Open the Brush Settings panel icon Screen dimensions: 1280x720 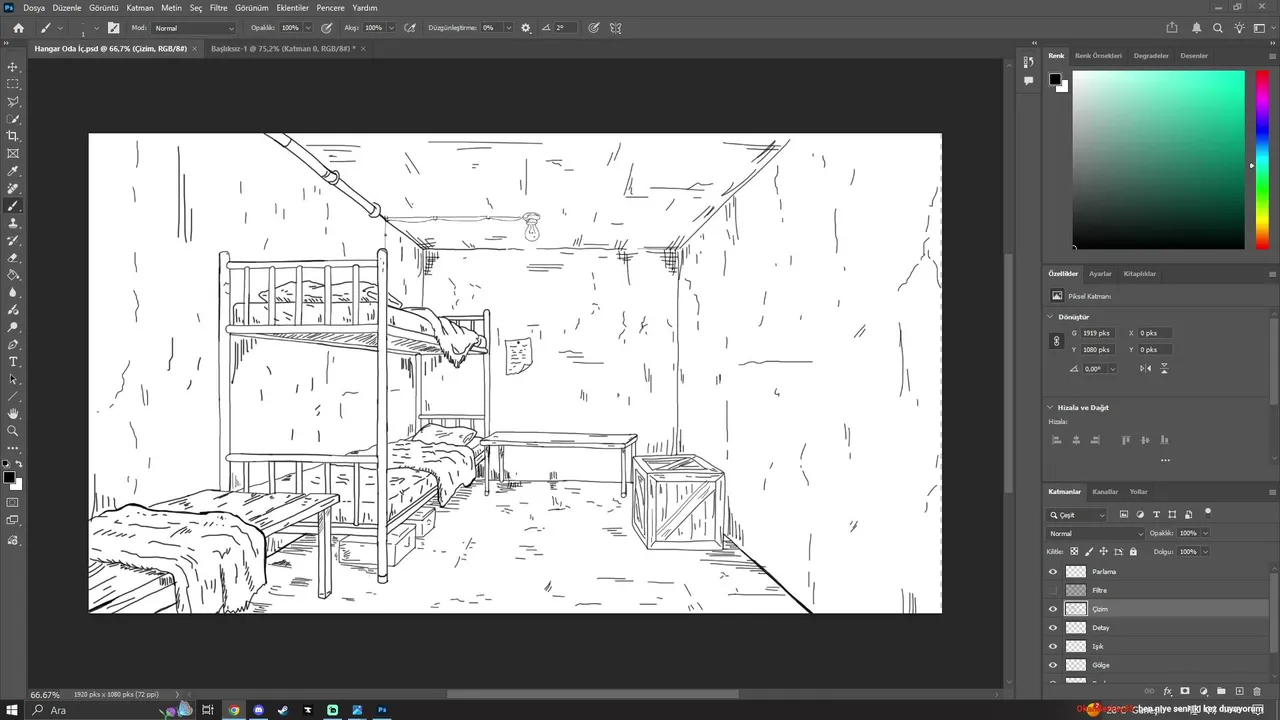click(113, 28)
